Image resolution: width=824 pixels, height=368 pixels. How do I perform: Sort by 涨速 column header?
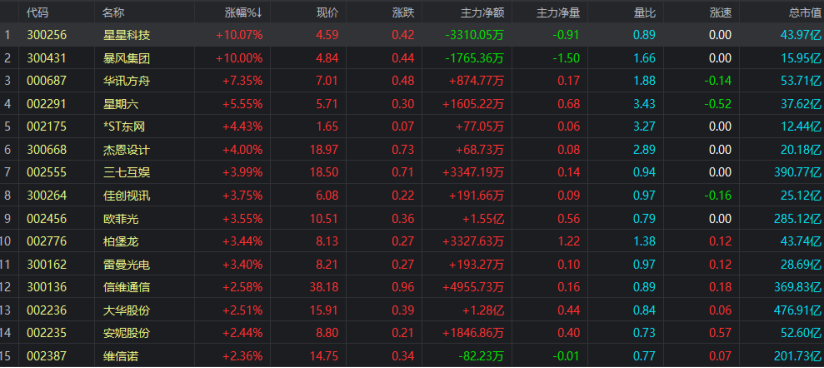pos(720,12)
